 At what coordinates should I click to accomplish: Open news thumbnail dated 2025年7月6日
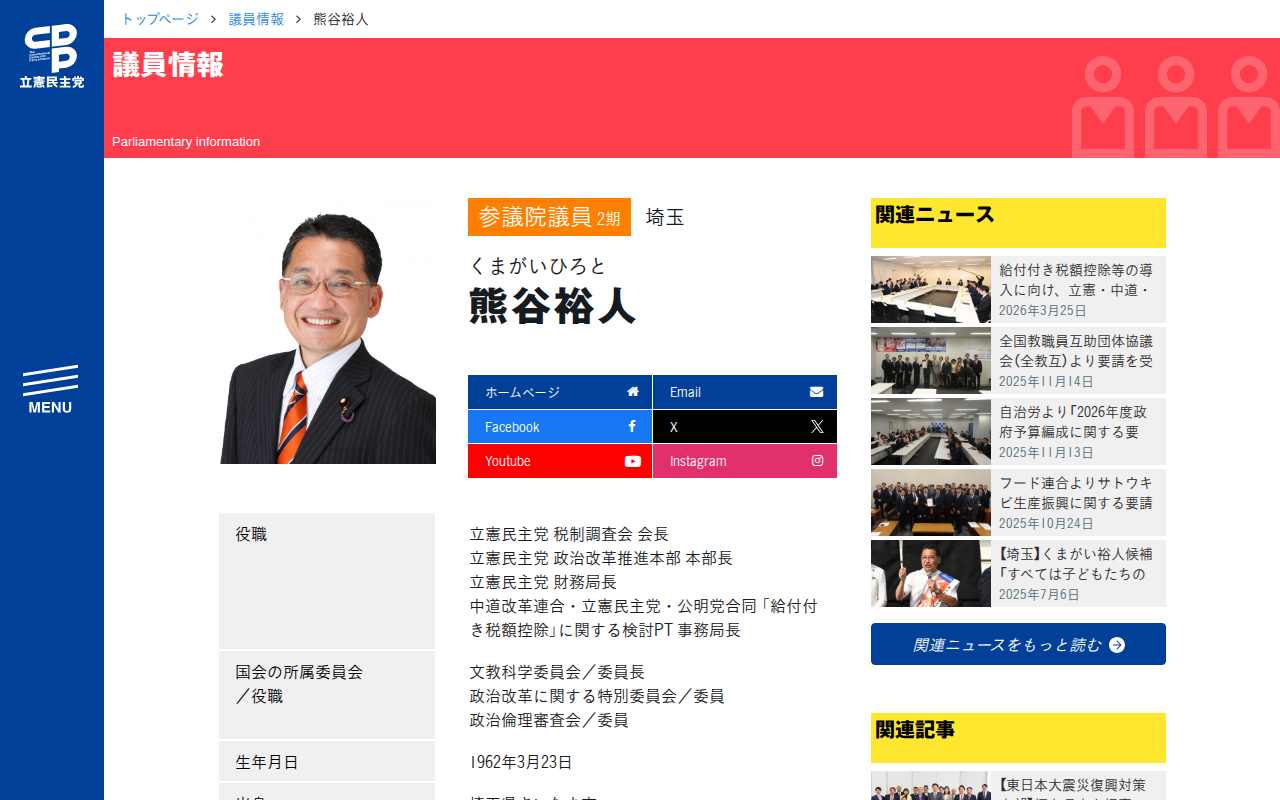click(x=931, y=573)
